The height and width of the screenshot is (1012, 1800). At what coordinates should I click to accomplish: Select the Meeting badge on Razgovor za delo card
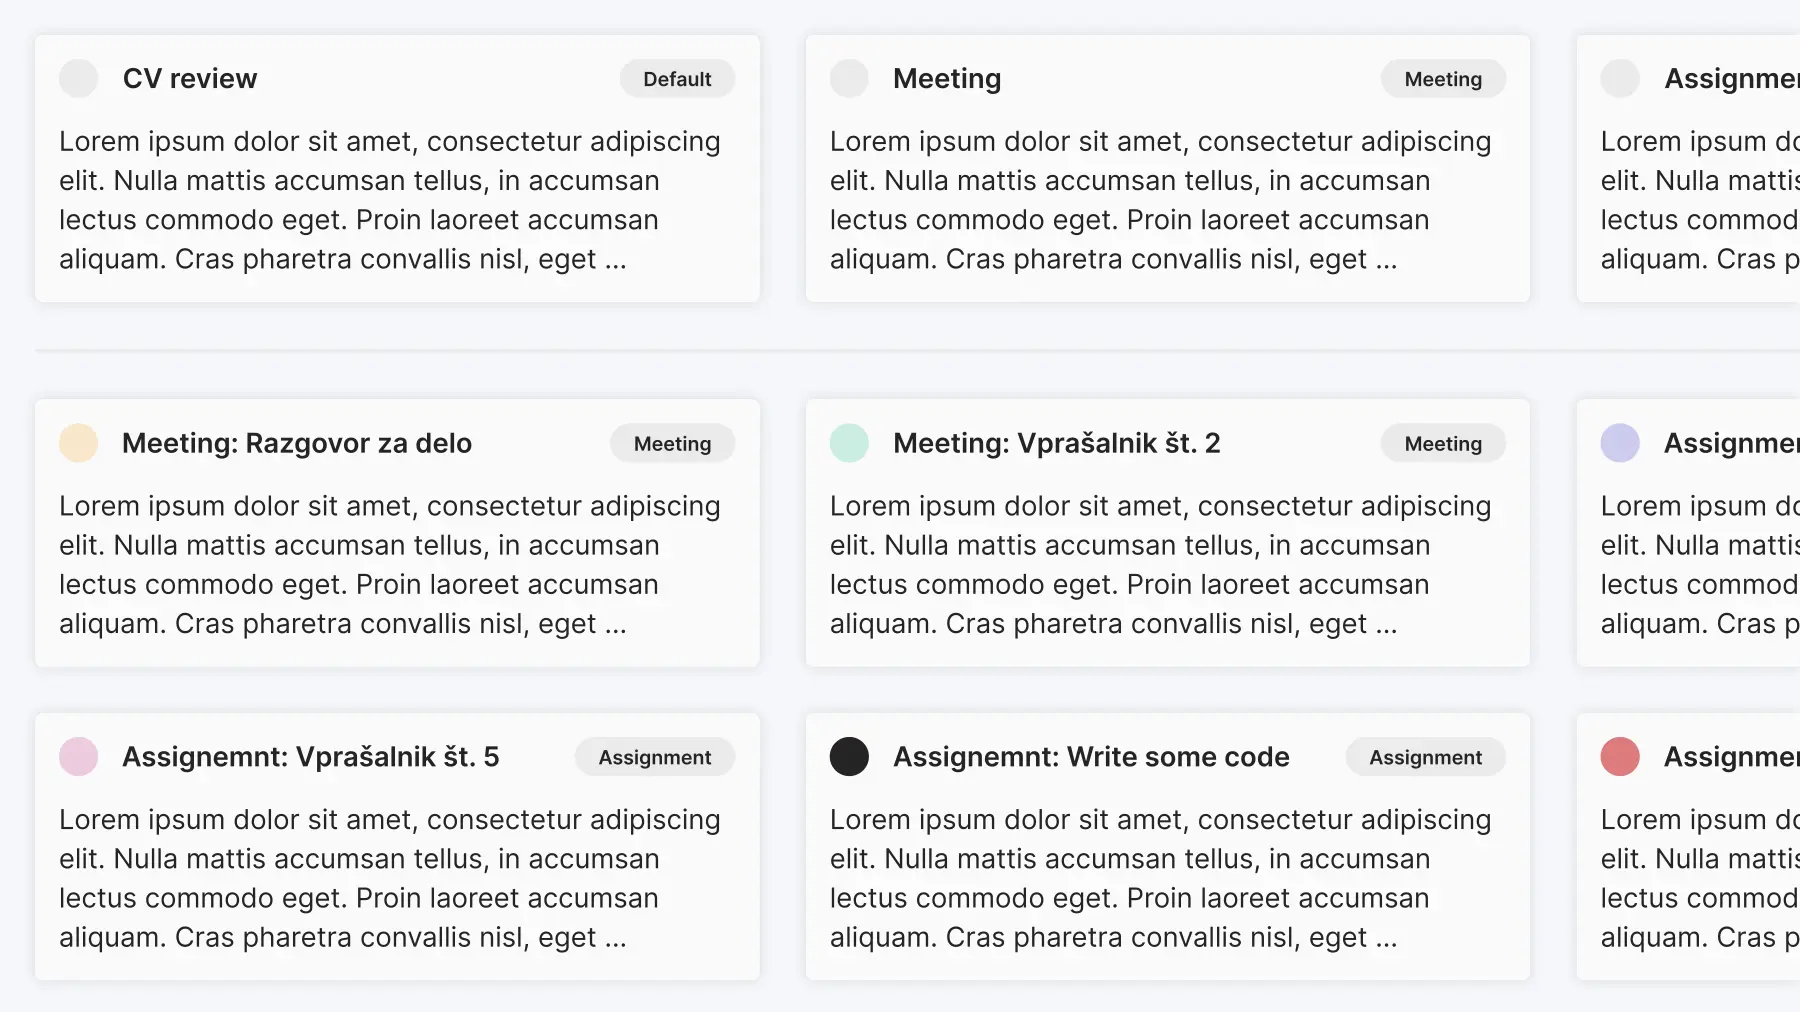point(672,444)
